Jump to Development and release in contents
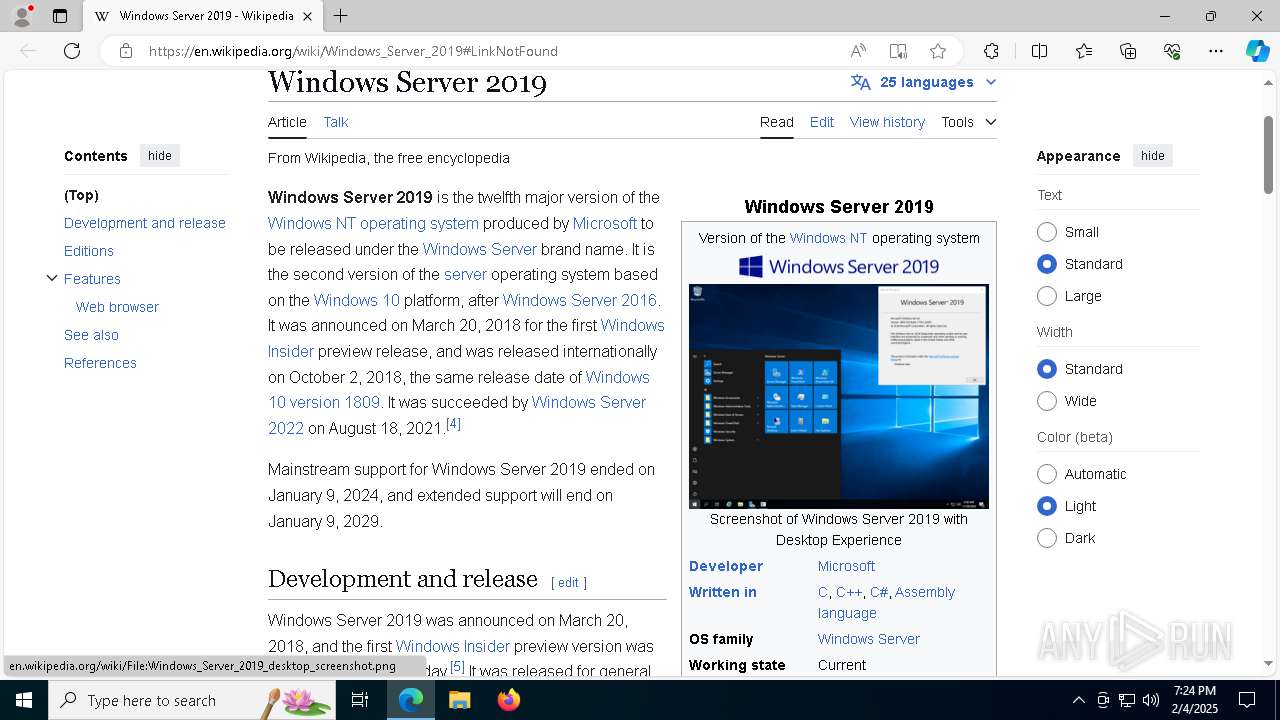This screenshot has height=720, width=1280. pyautogui.click(x=145, y=223)
